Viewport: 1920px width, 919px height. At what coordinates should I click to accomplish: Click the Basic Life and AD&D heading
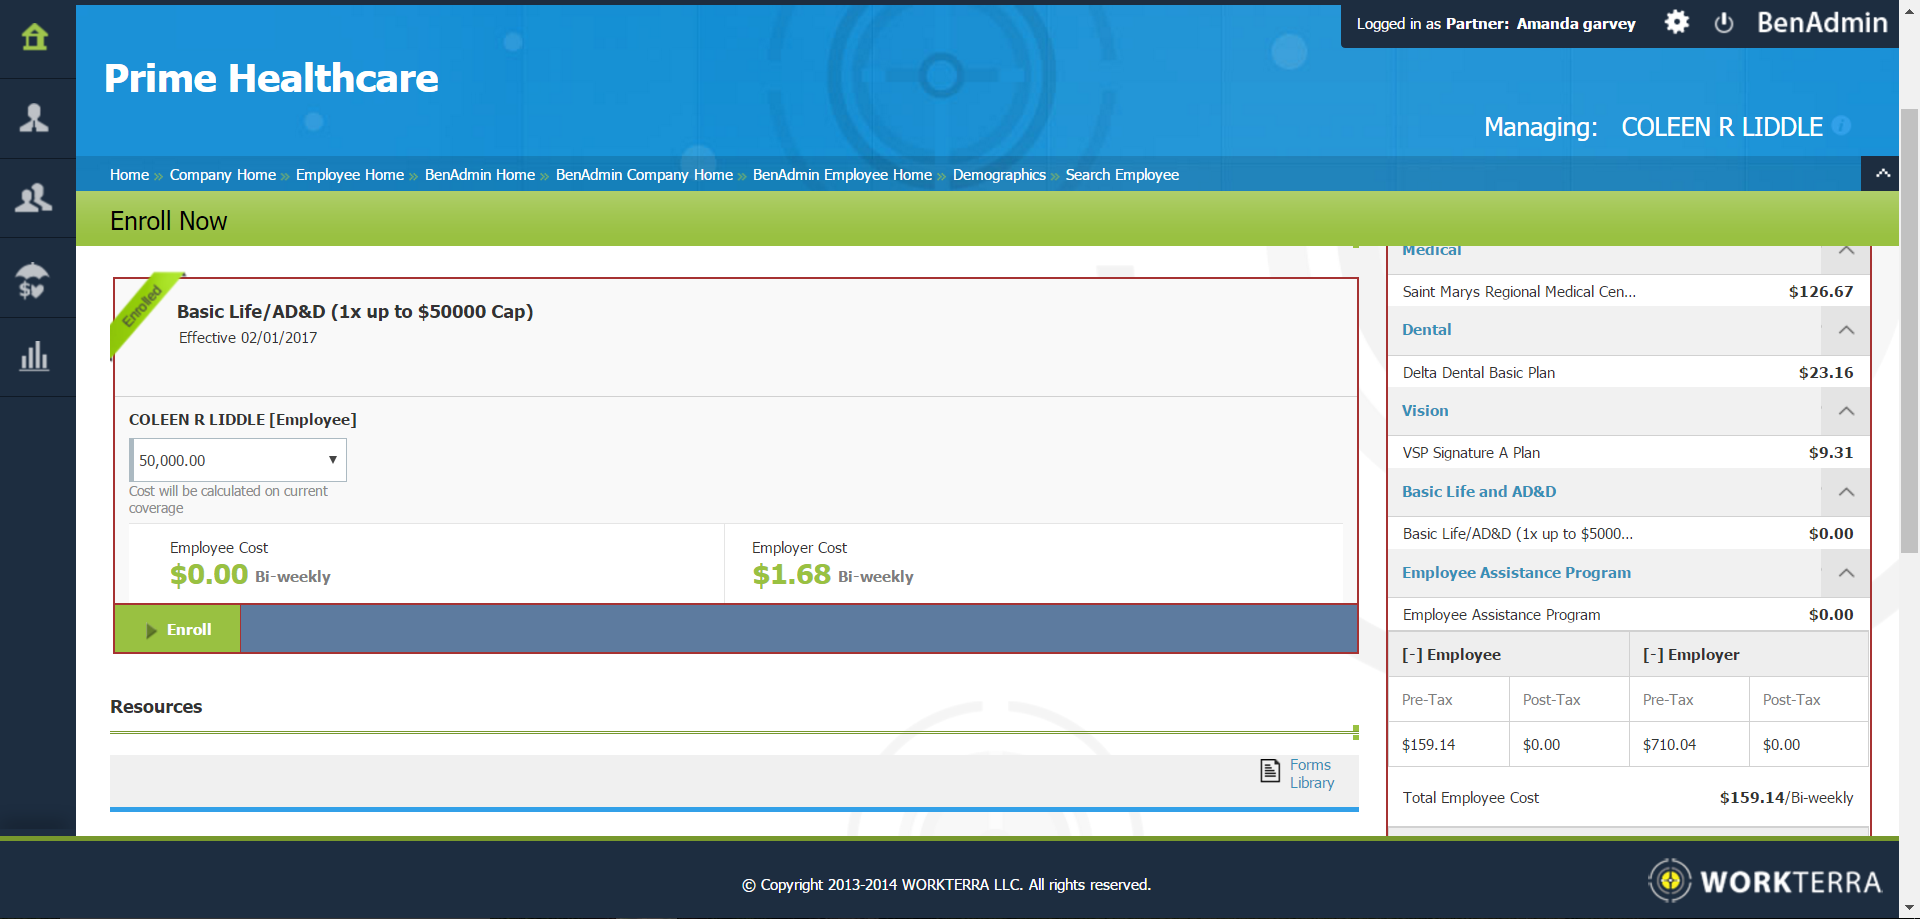1478,491
